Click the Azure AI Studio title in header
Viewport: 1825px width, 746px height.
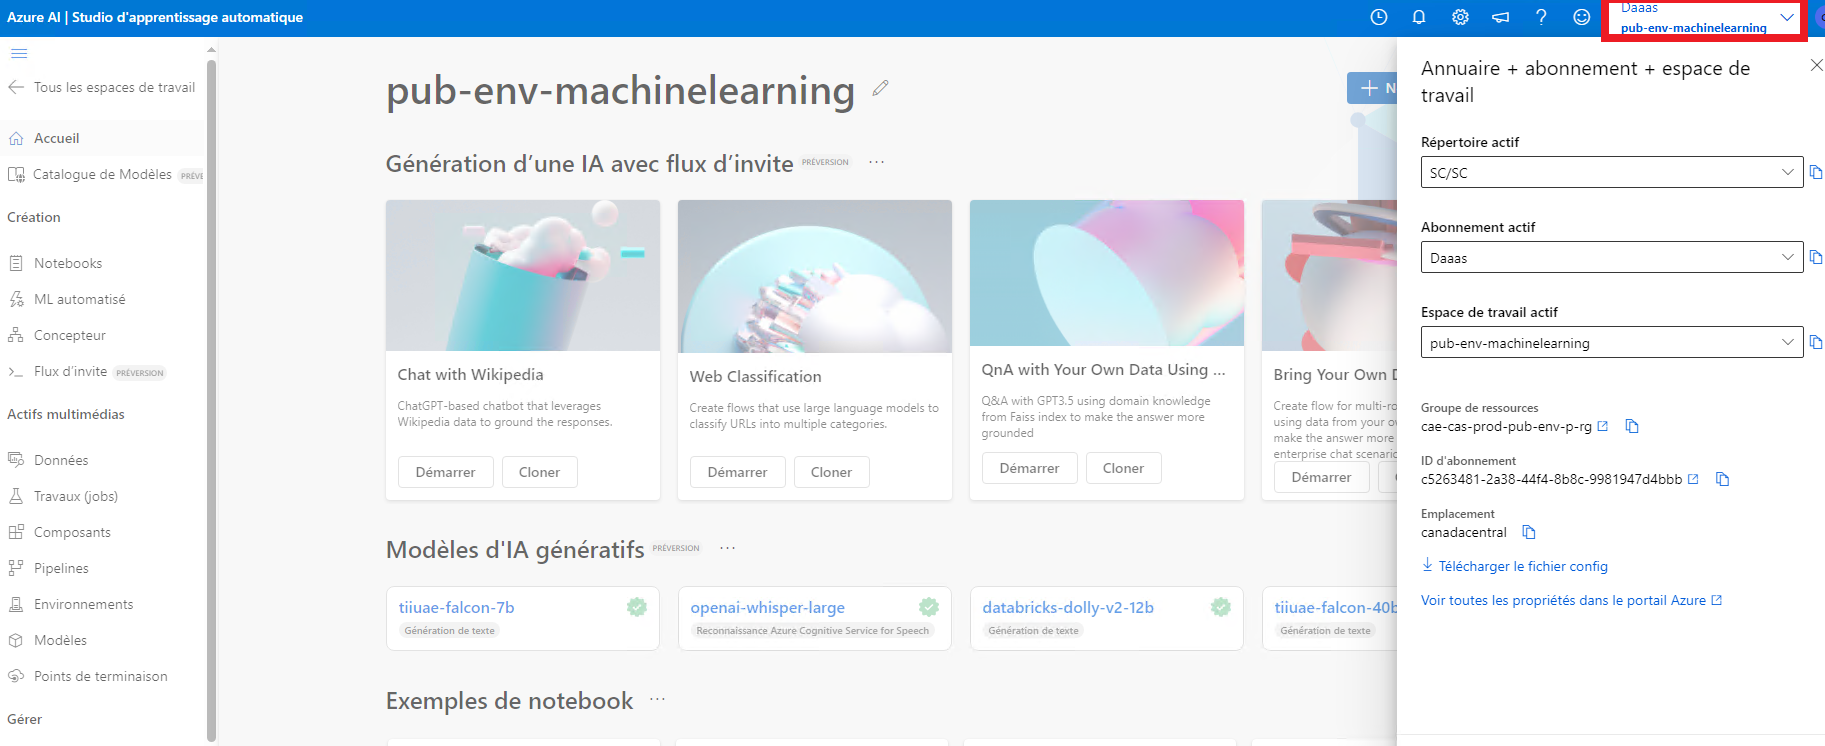[155, 17]
